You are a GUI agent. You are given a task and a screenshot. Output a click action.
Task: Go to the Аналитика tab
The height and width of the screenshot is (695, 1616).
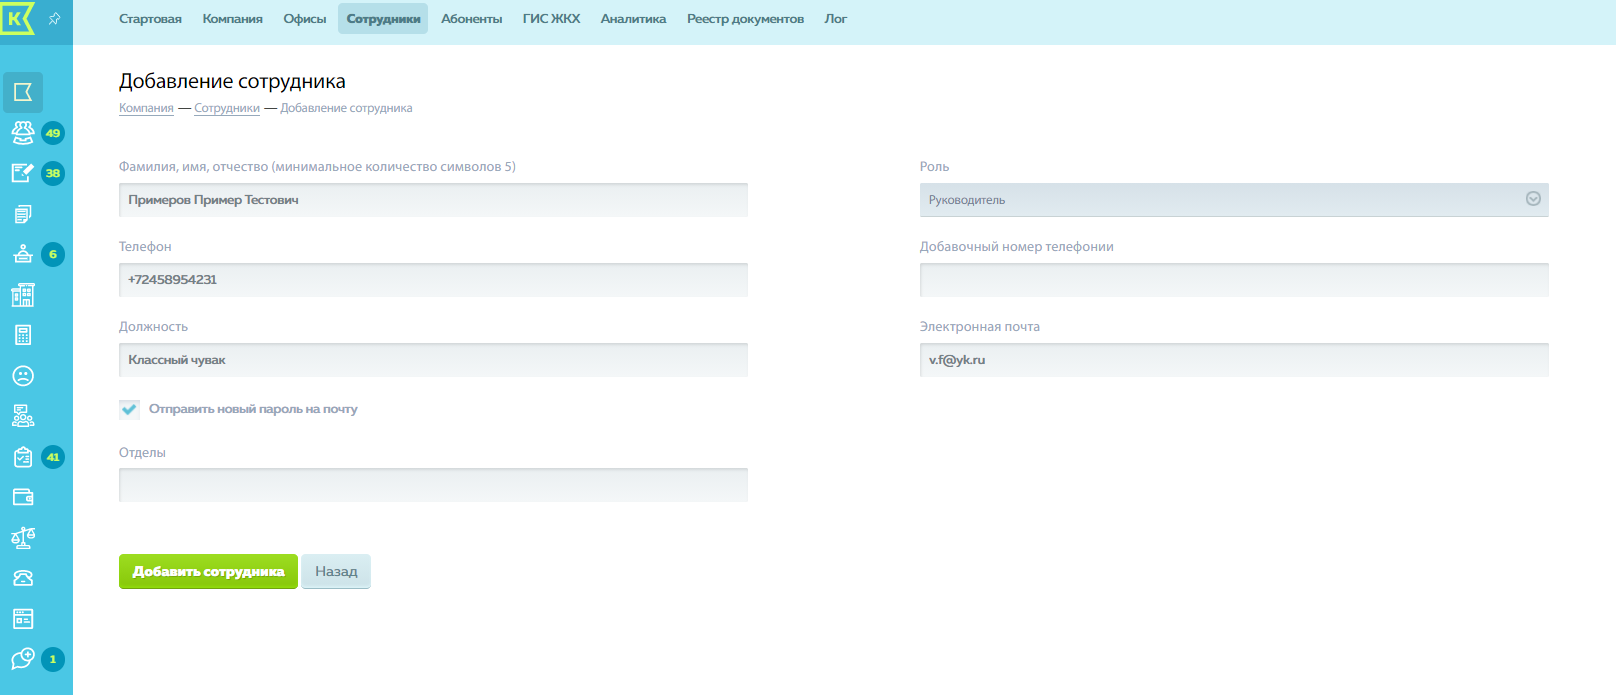point(633,19)
